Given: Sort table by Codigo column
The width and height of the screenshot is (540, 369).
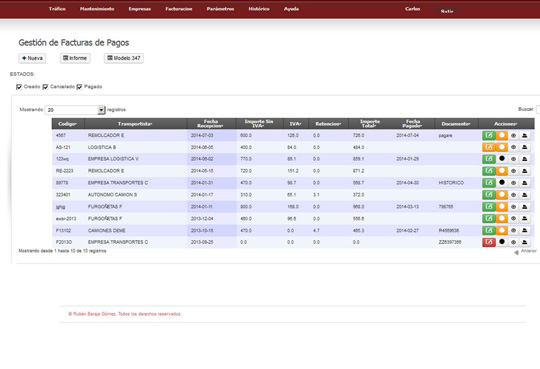Looking at the screenshot, I should pos(68,124).
